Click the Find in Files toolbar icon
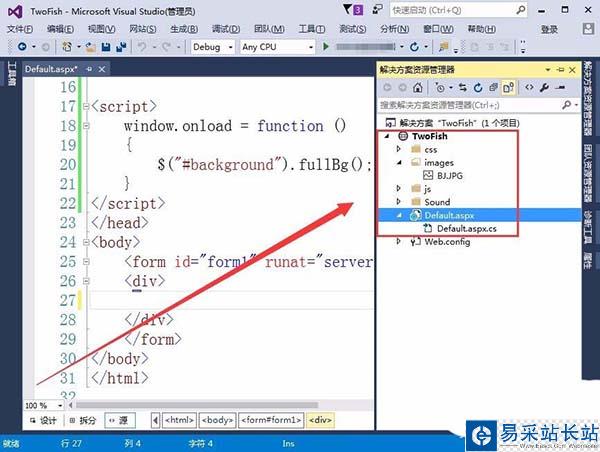 (443, 47)
